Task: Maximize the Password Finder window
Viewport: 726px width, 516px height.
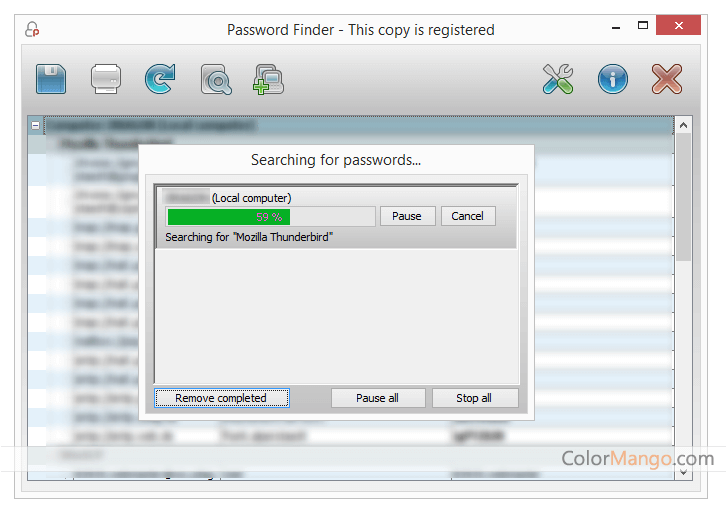Action: [x=643, y=25]
